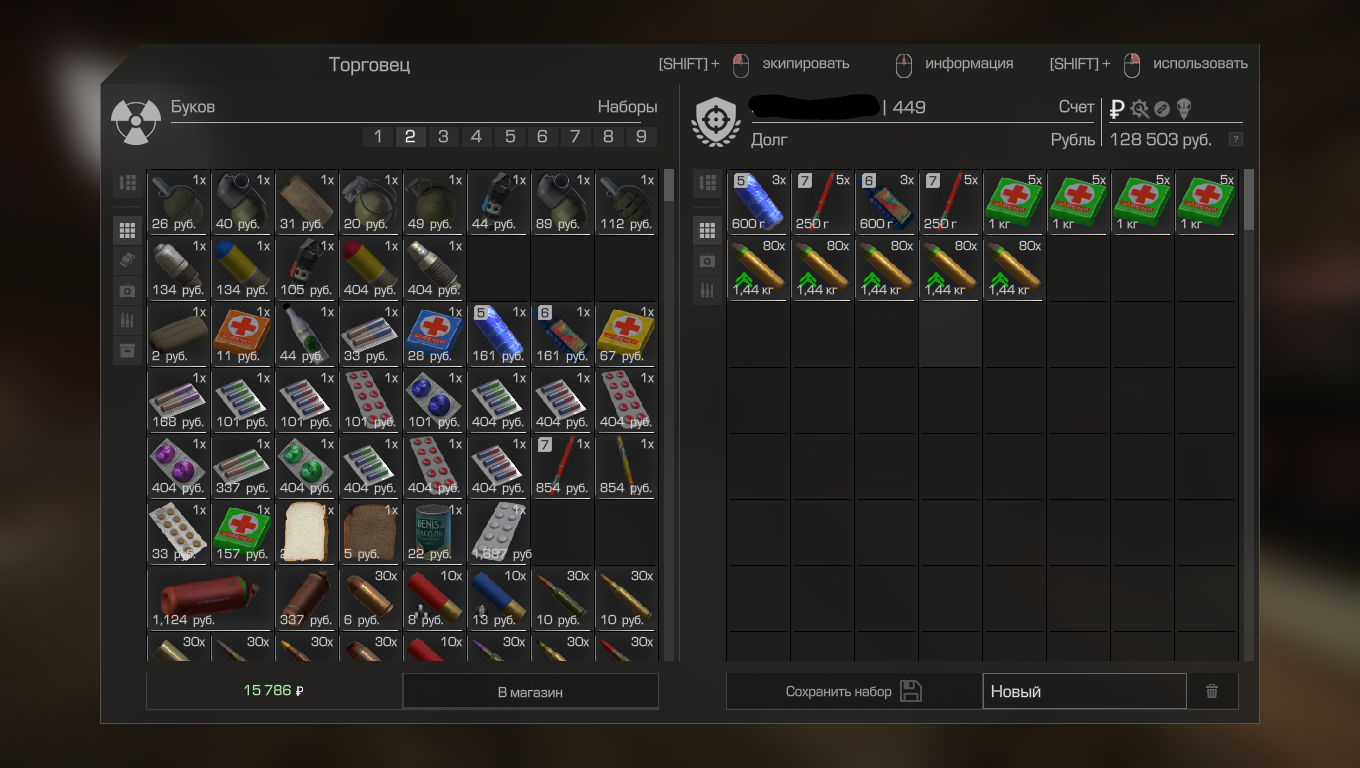The height and width of the screenshot is (768, 1360).
Task: Select the 6 руб. bullet stack
Action: [371, 599]
